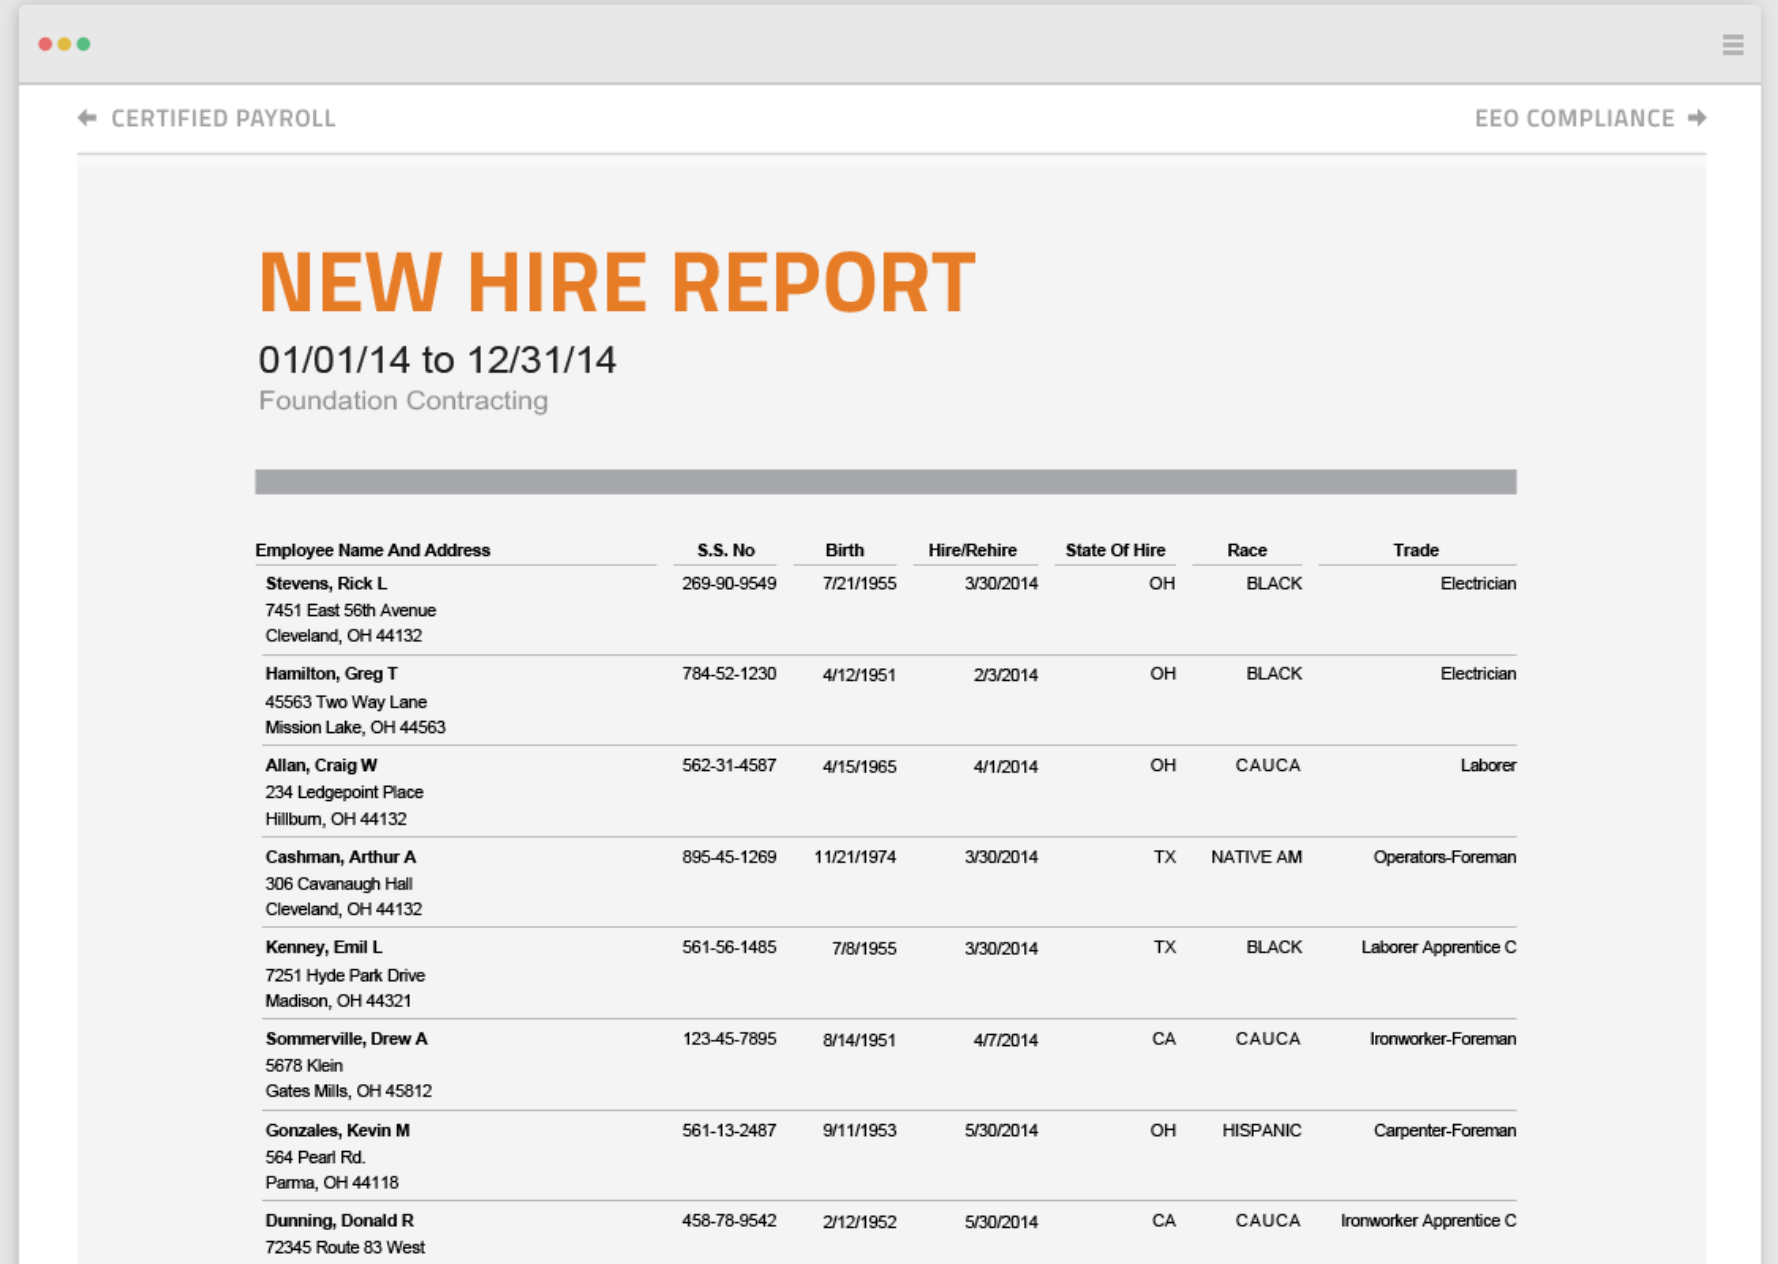The image size is (1778, 1264).
Task: Click Laborer Apprentice C trade value
Action: [x=1438, y=947]
